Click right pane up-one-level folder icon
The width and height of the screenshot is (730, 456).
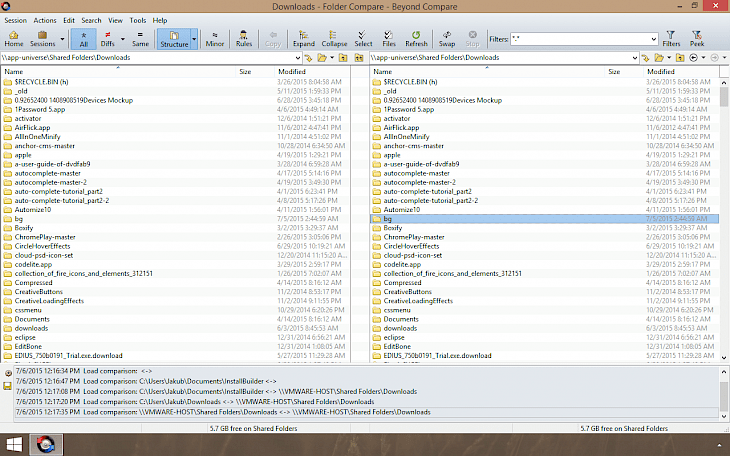(680, 58)
